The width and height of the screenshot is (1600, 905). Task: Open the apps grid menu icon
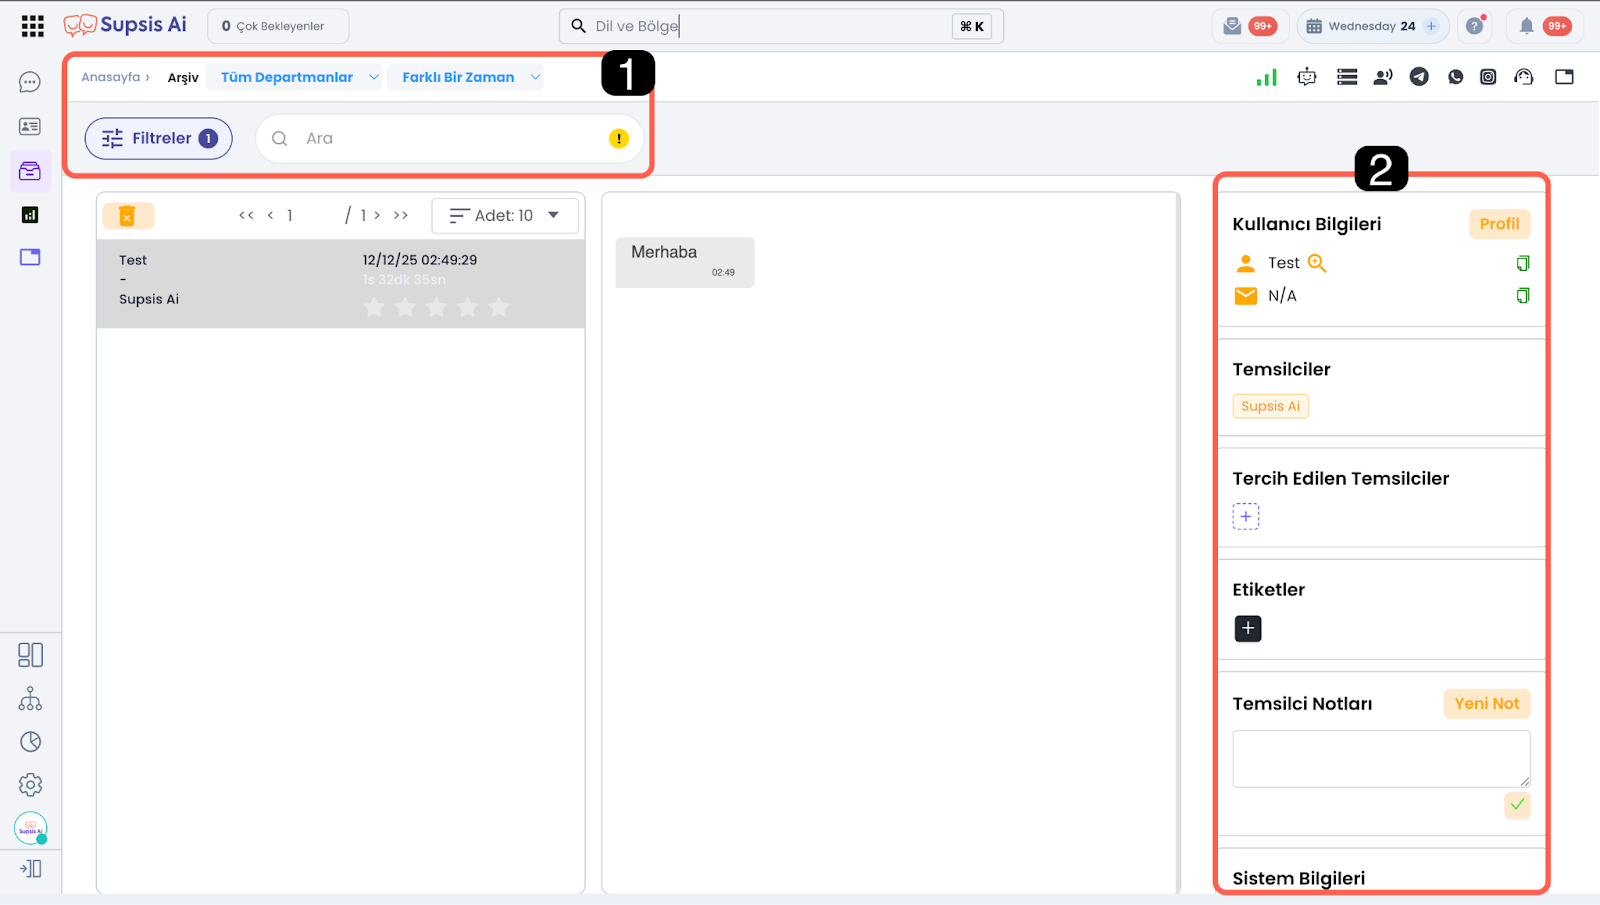32,26
